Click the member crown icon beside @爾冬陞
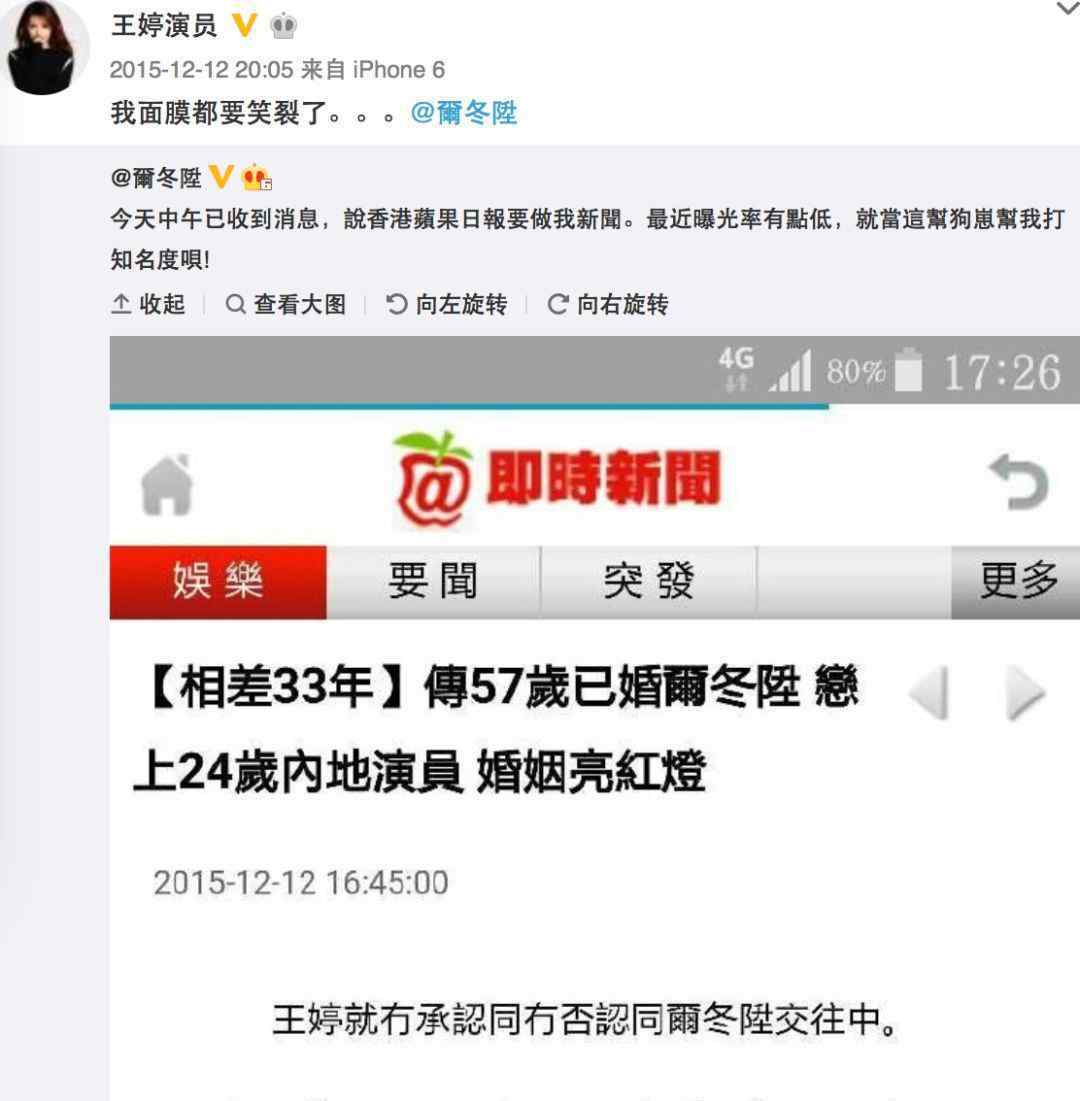Viewport: 1080px width, 1101px height. [256, 178]
